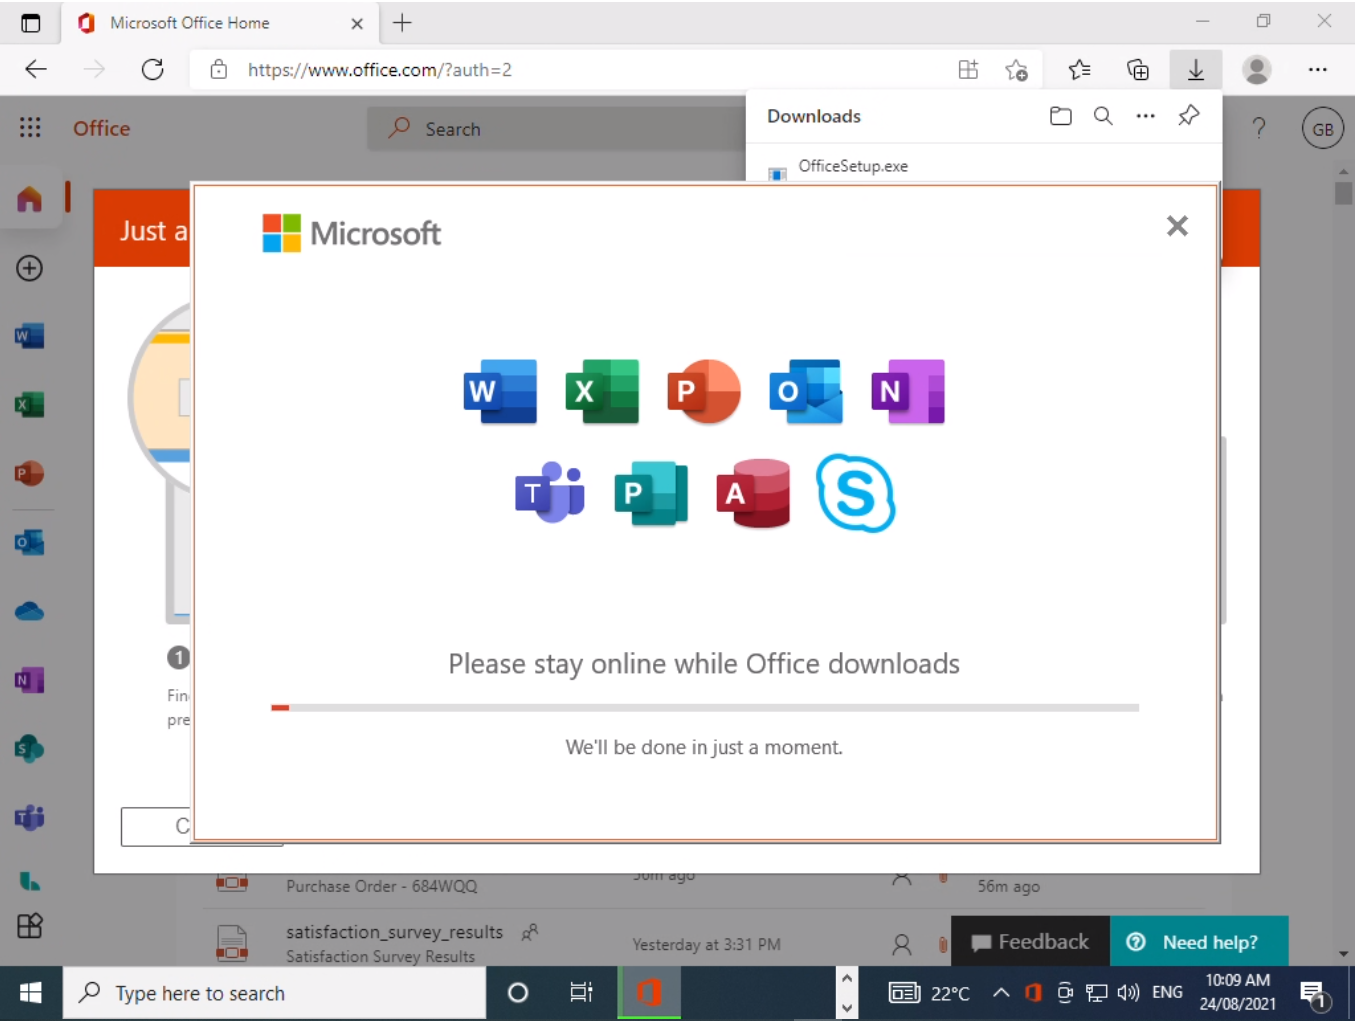Image resolution: width=1355 pixels, height=1021 pixels.
Task: Open a new browser tab
Action: (x=402, y=23)
